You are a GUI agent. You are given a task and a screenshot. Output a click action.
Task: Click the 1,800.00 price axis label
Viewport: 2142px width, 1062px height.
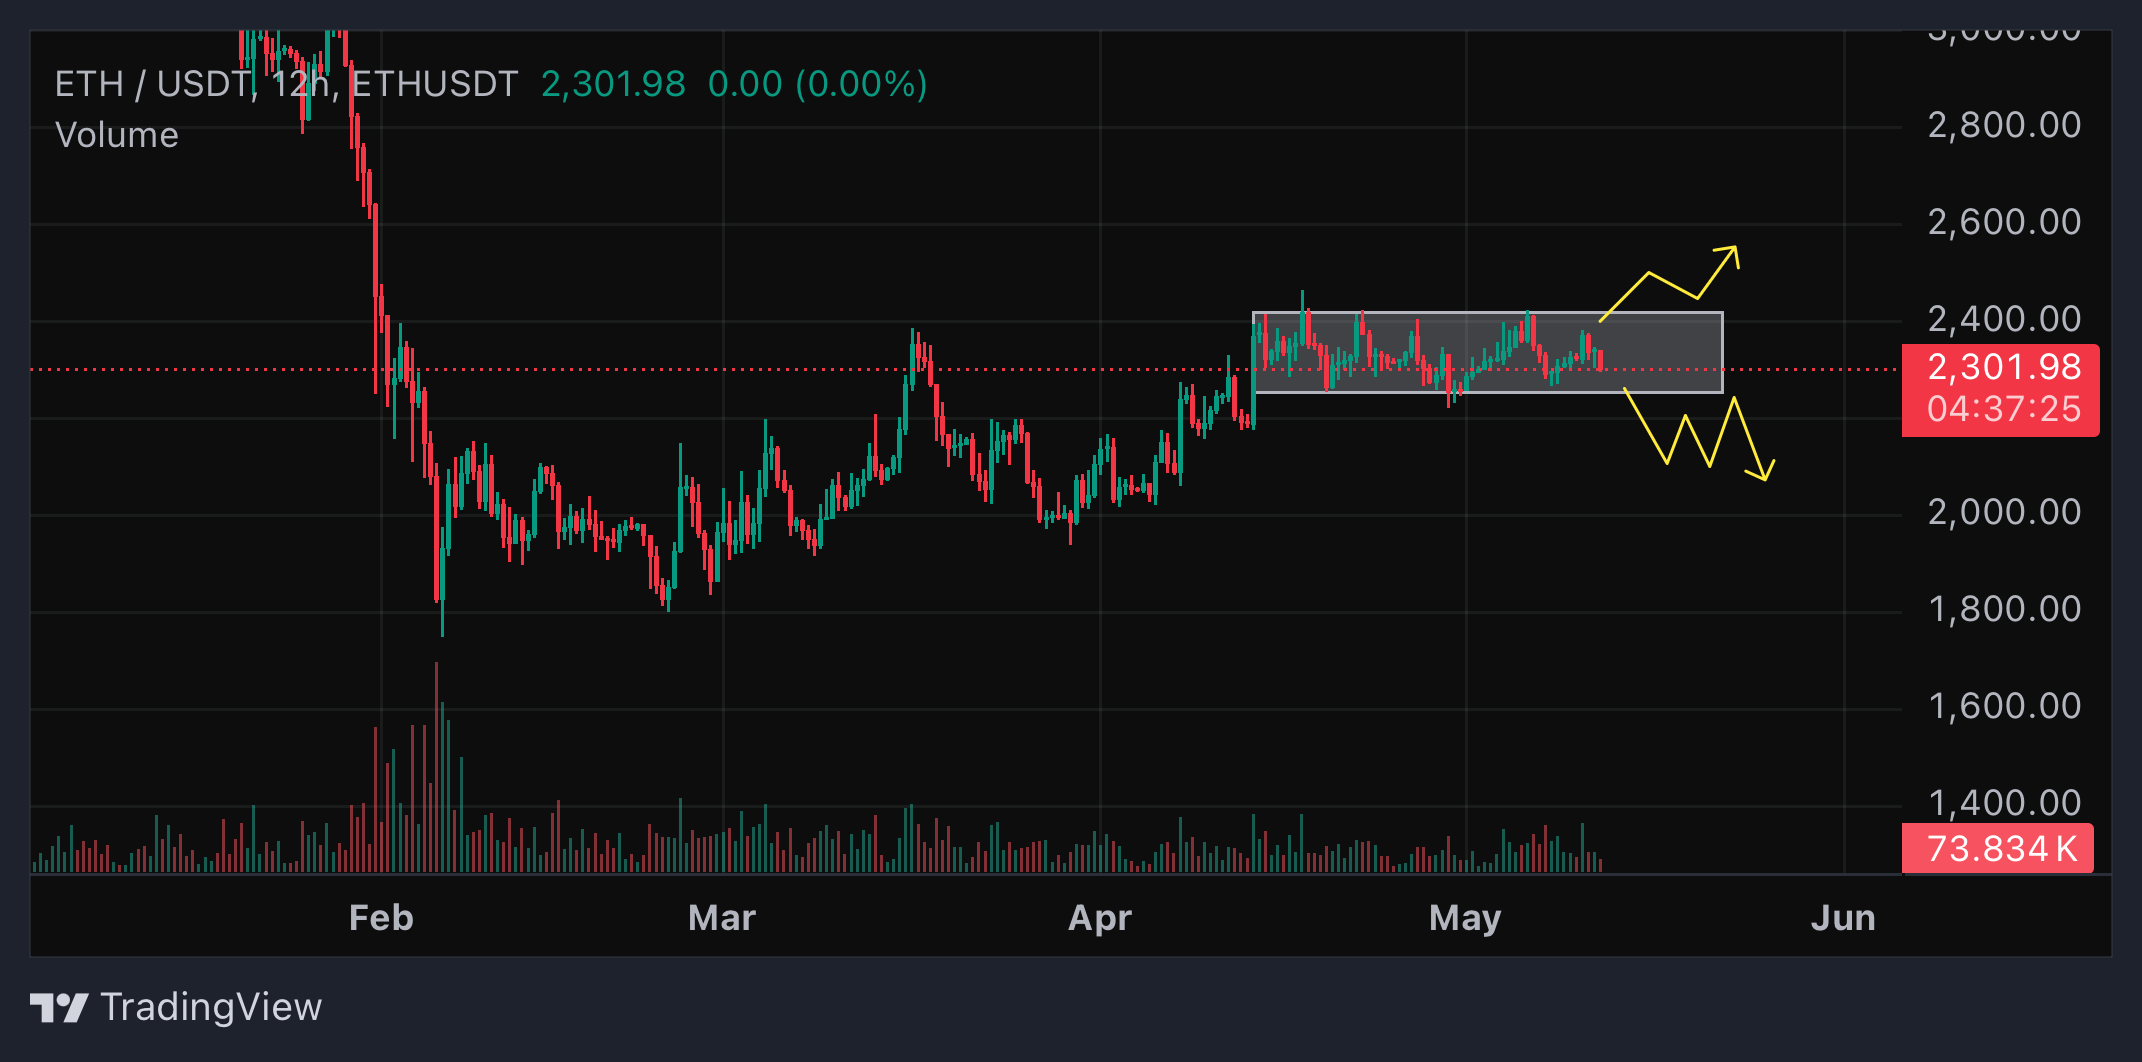pos(2004,609)
